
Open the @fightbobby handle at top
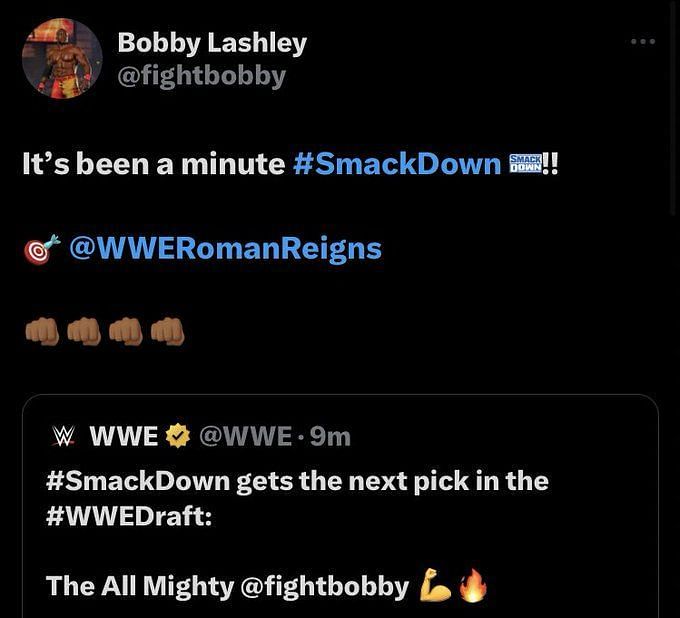[x=202, y=77]
